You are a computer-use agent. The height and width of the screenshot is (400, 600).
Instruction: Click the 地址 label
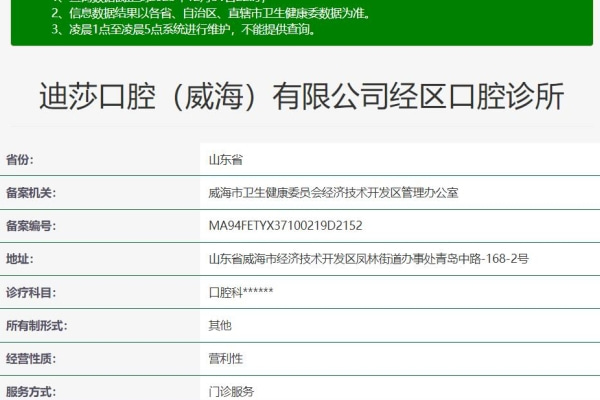pyautogui.click(x=20, y=259)
